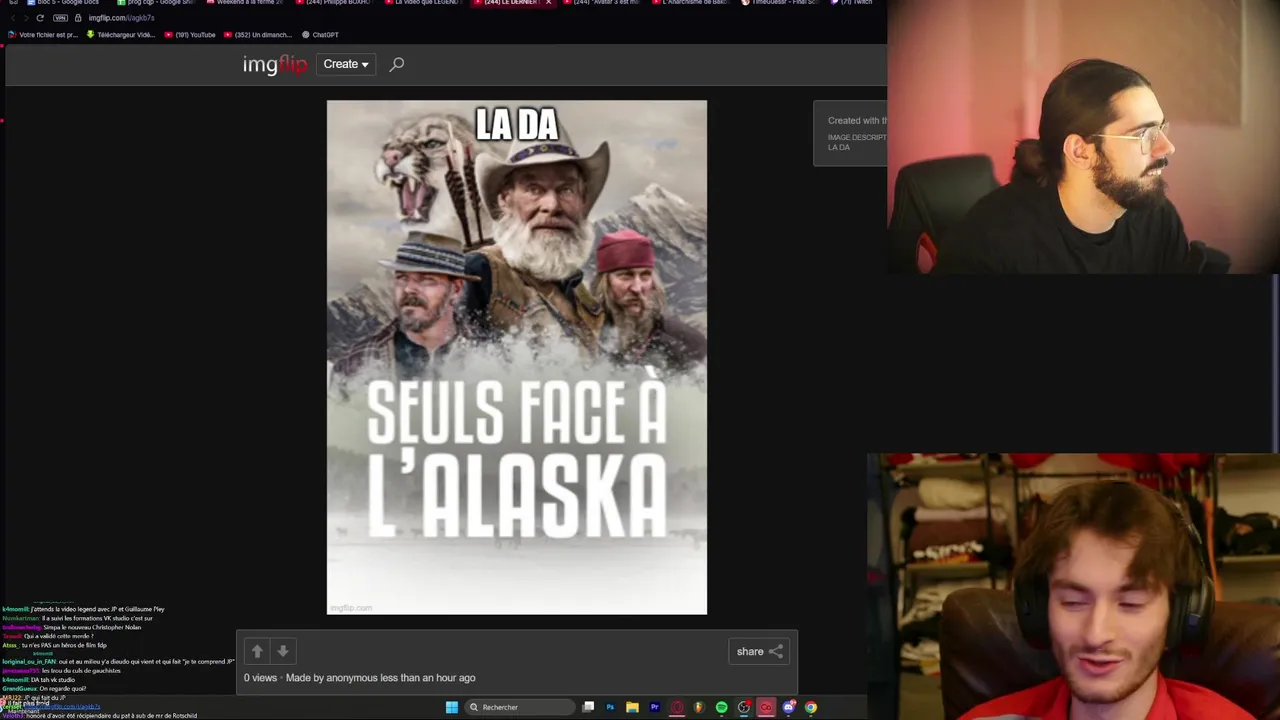
Task: Open Spotify from taskbar
Action: tap(721, 707)
